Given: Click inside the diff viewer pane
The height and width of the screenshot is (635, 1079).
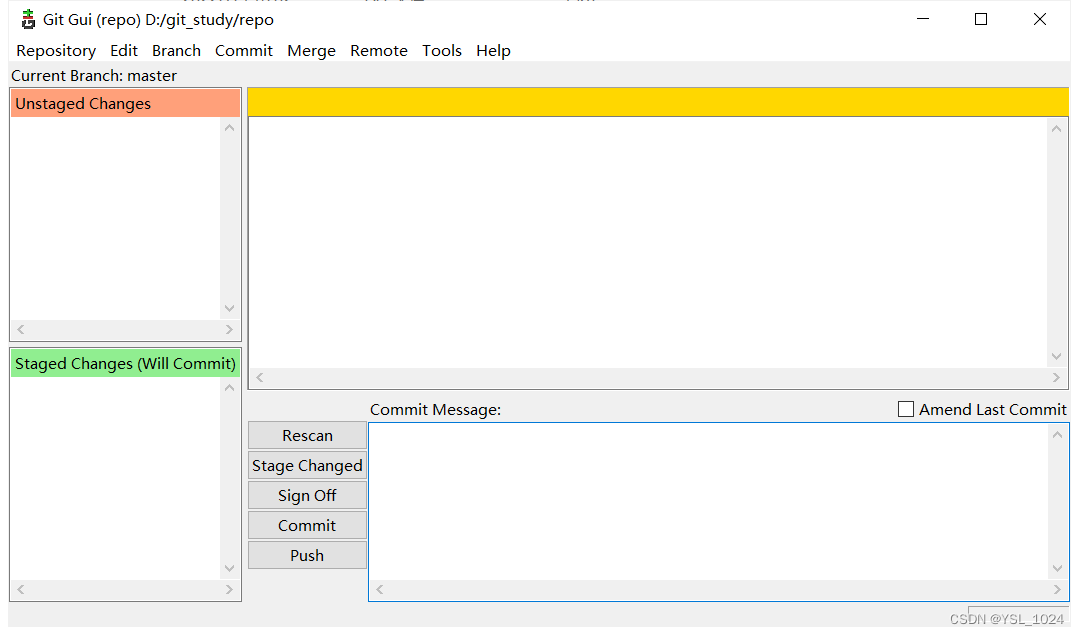Looking at the screenshot, I should (647, 242).
